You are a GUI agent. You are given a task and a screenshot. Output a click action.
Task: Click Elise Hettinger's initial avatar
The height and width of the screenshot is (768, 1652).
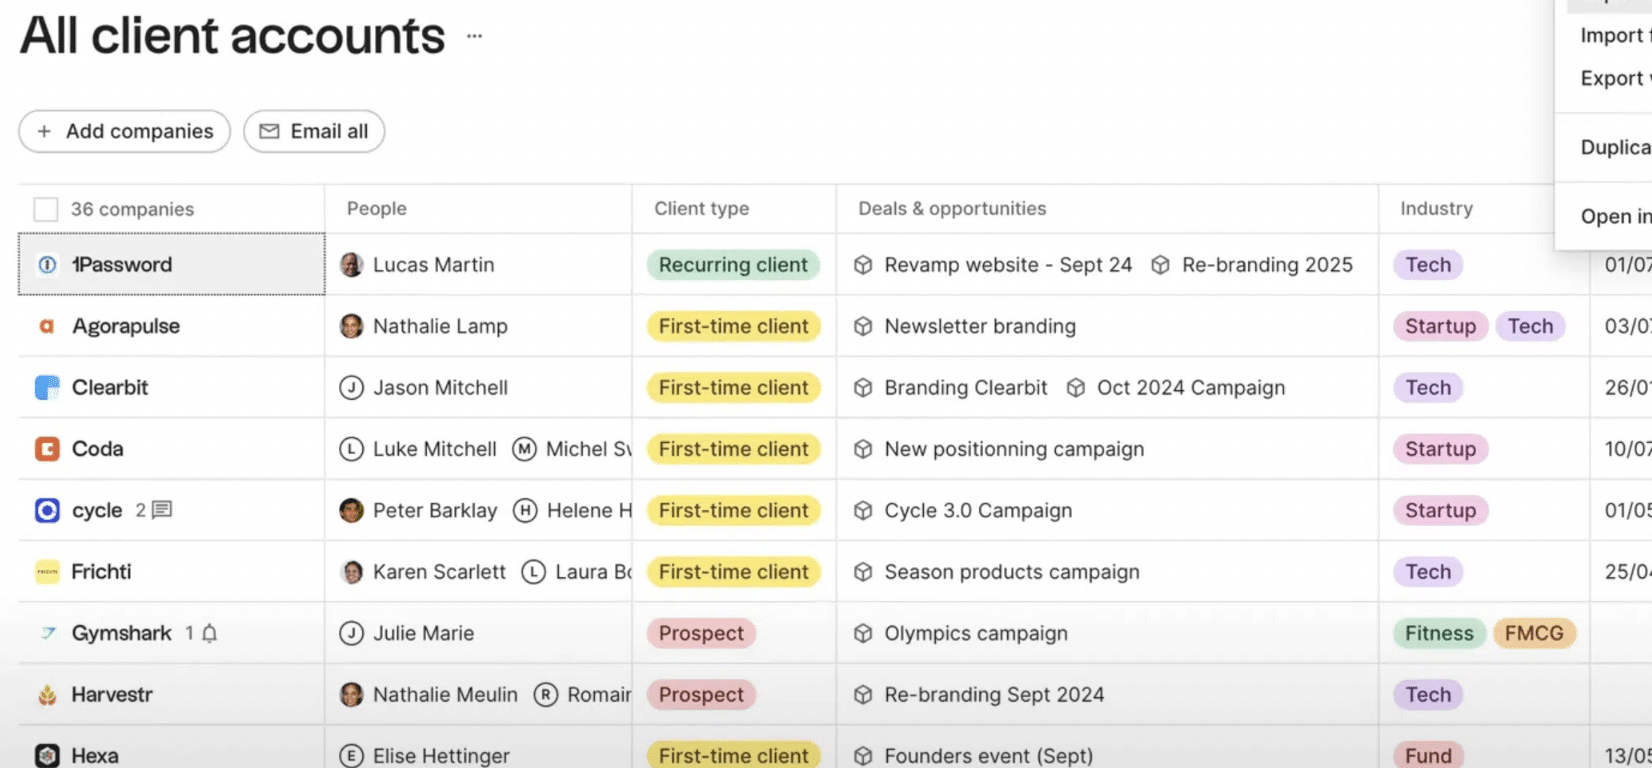pyautogui.click(x=351, y=756)
